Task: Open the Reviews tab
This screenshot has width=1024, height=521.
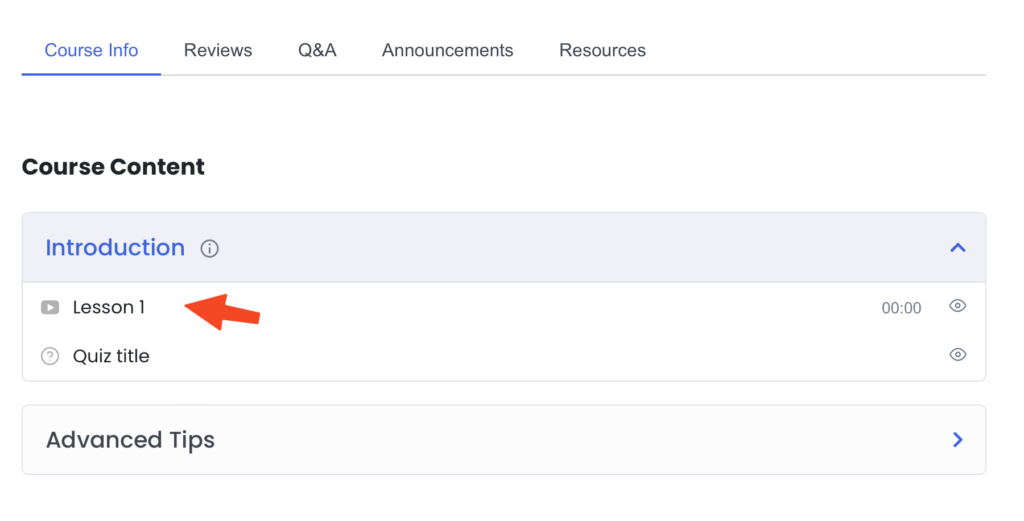Action: coord(217,50)
